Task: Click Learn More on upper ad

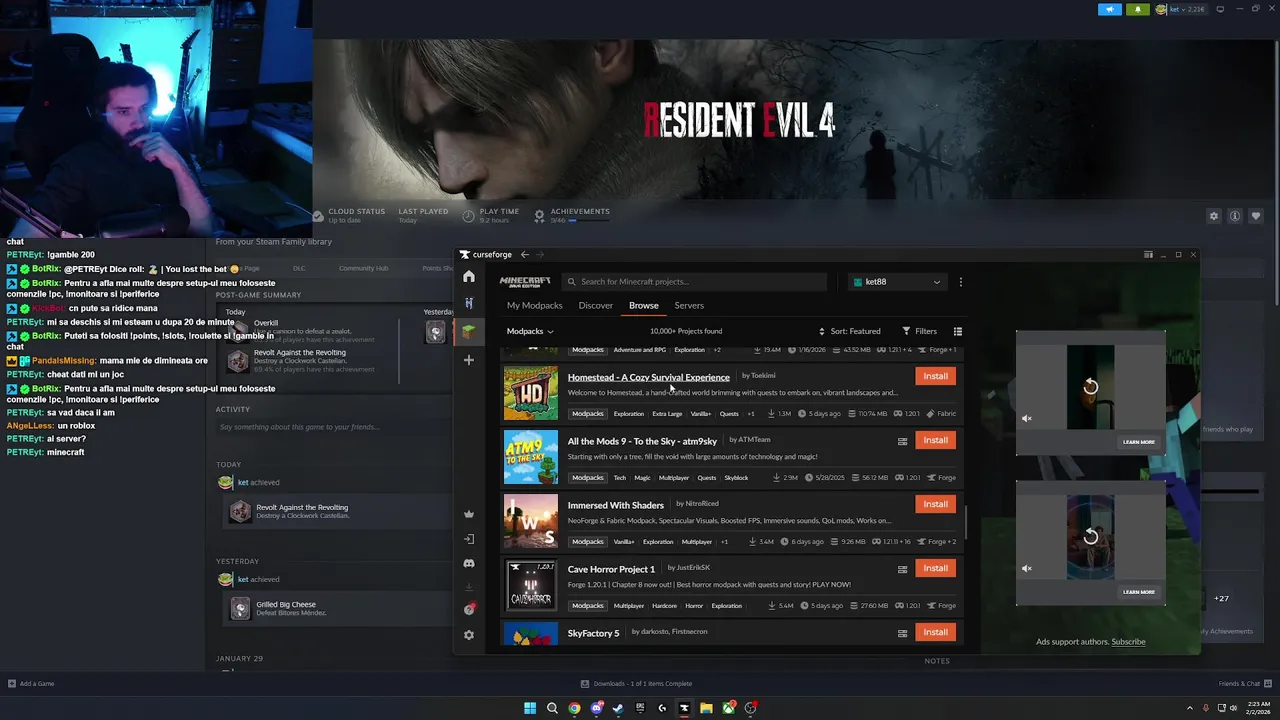Action: click(1138, 442)
